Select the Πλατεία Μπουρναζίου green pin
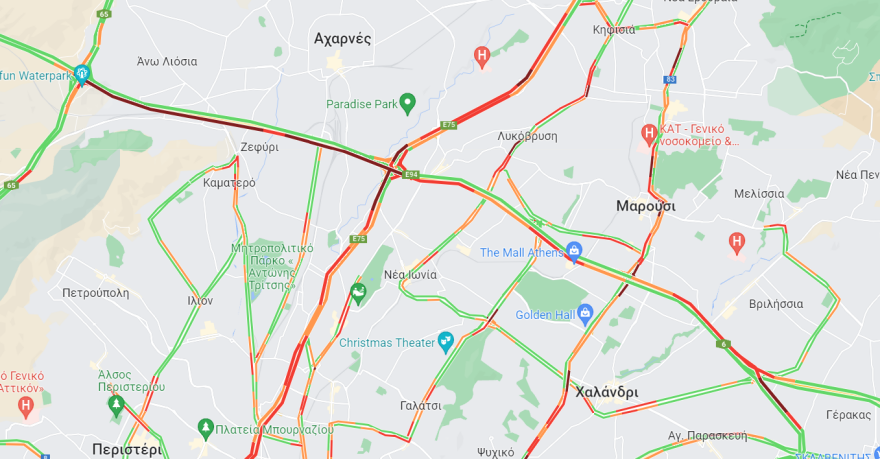Screen dimensions: 880x459 coord(206,429)
